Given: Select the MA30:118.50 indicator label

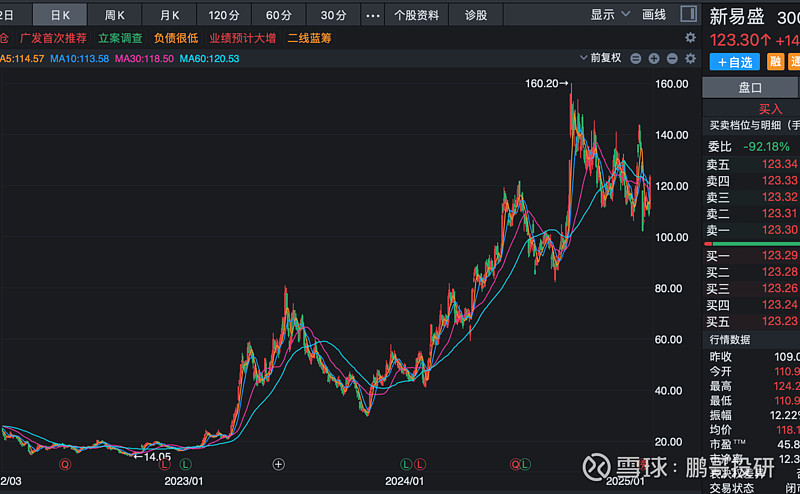Looking at the screenshot, I should [144, 59].
